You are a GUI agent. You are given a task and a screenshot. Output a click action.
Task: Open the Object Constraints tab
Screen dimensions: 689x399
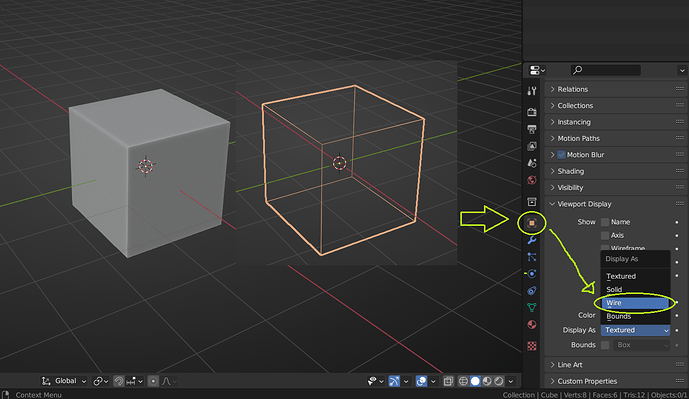[532, 290]
